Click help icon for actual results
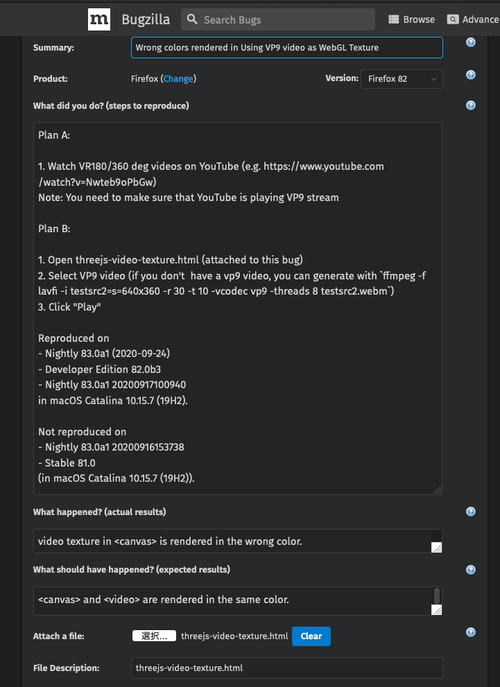Viewport: 500px width, 687px height. click(x=471, y=512)
